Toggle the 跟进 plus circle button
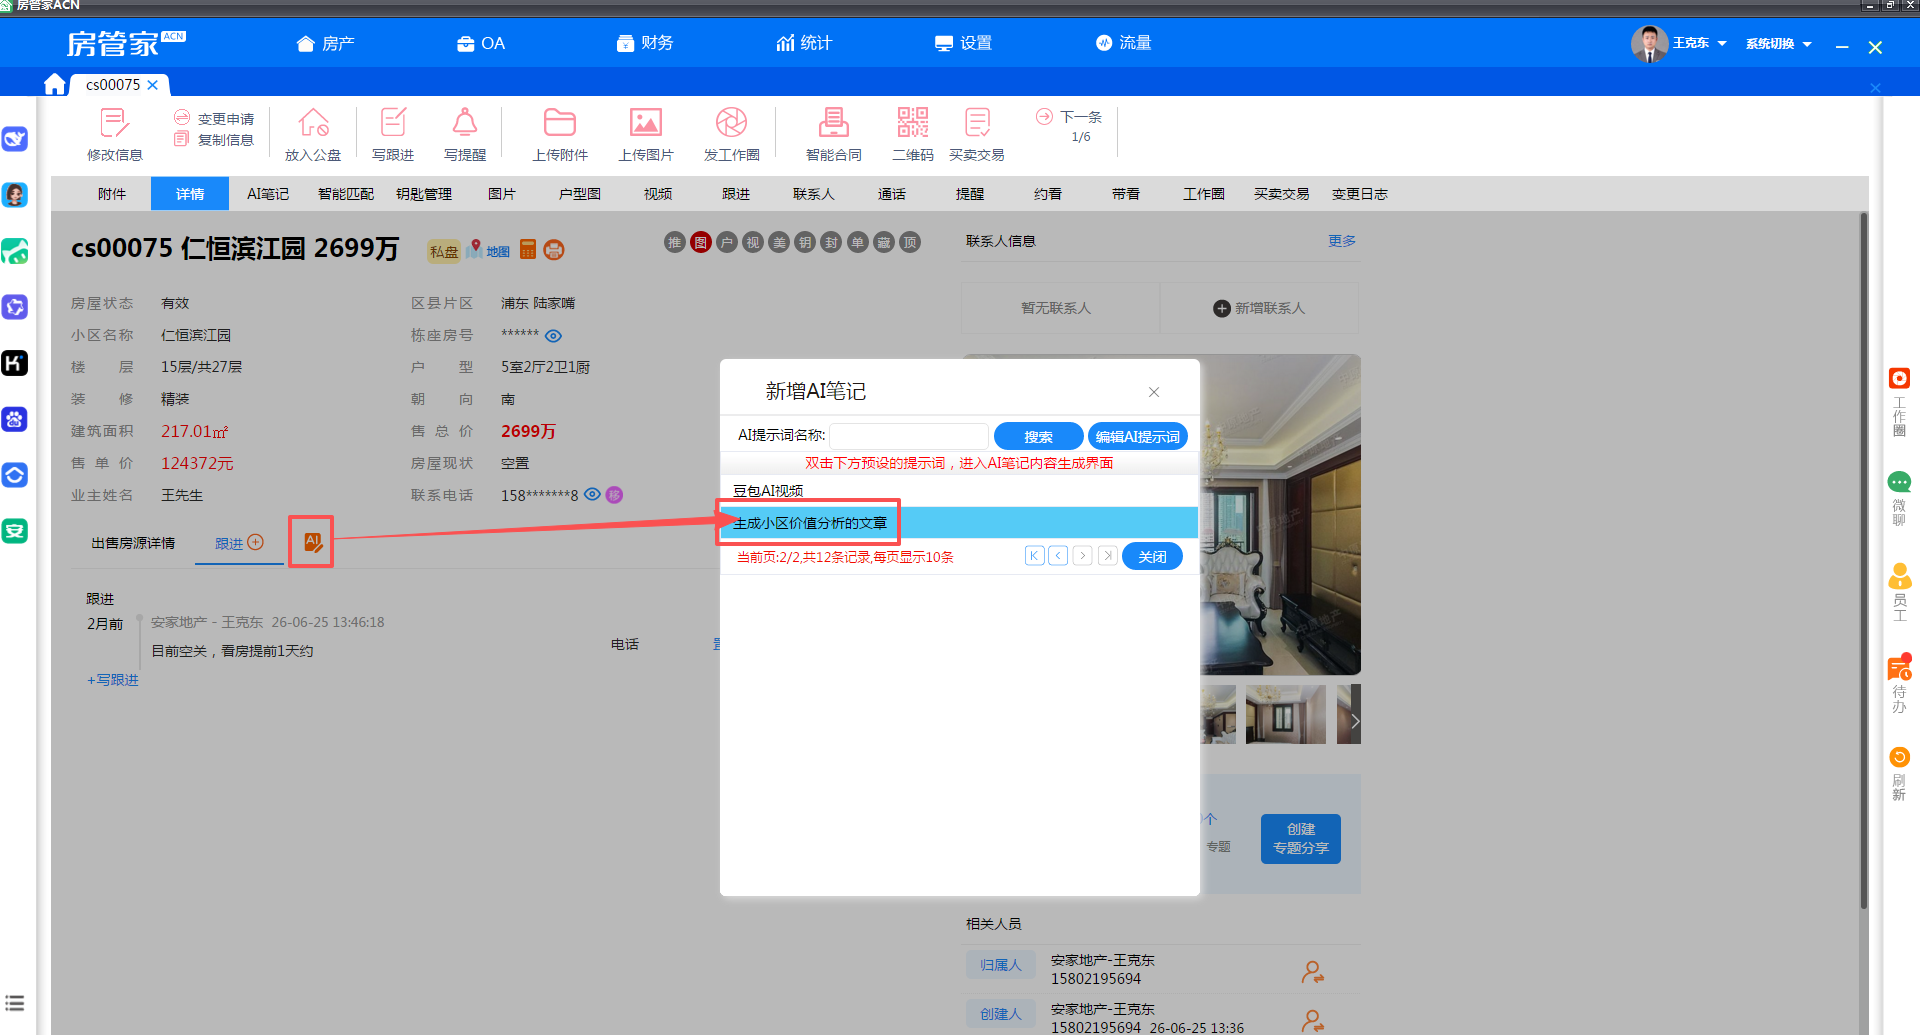 click(x=256, y=542)
